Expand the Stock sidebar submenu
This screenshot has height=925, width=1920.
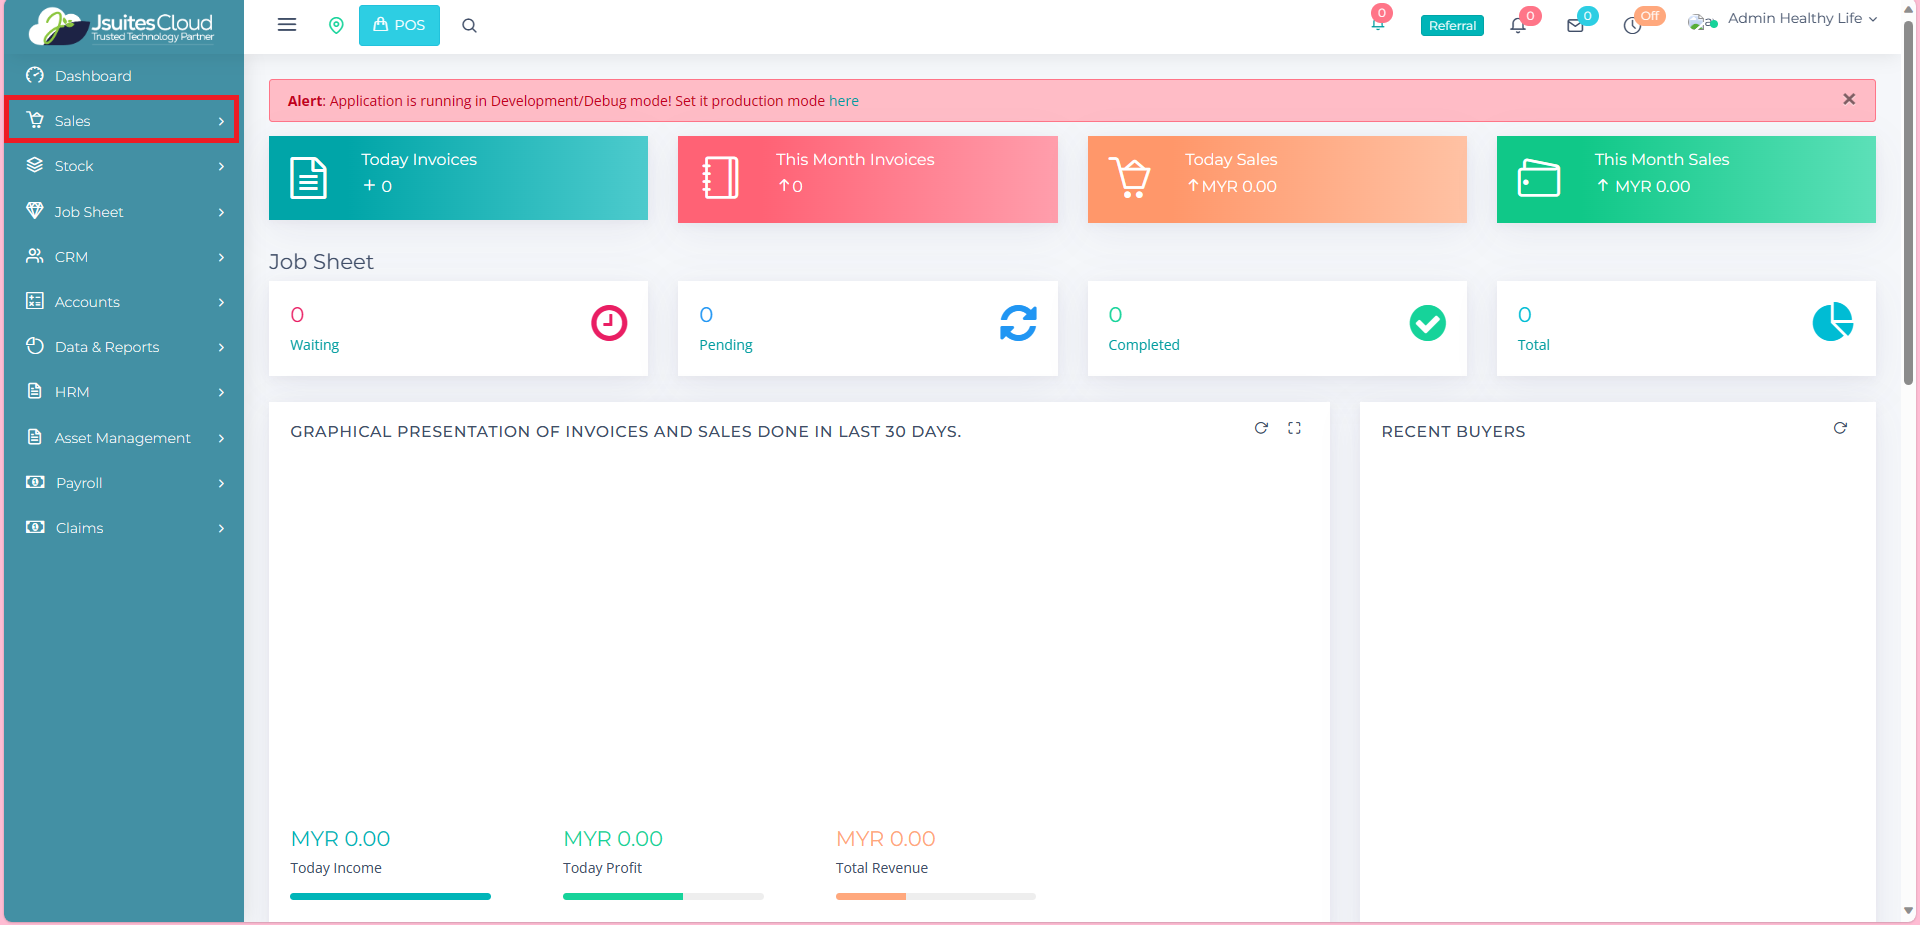pyautogui.click(x=123, y=166)
